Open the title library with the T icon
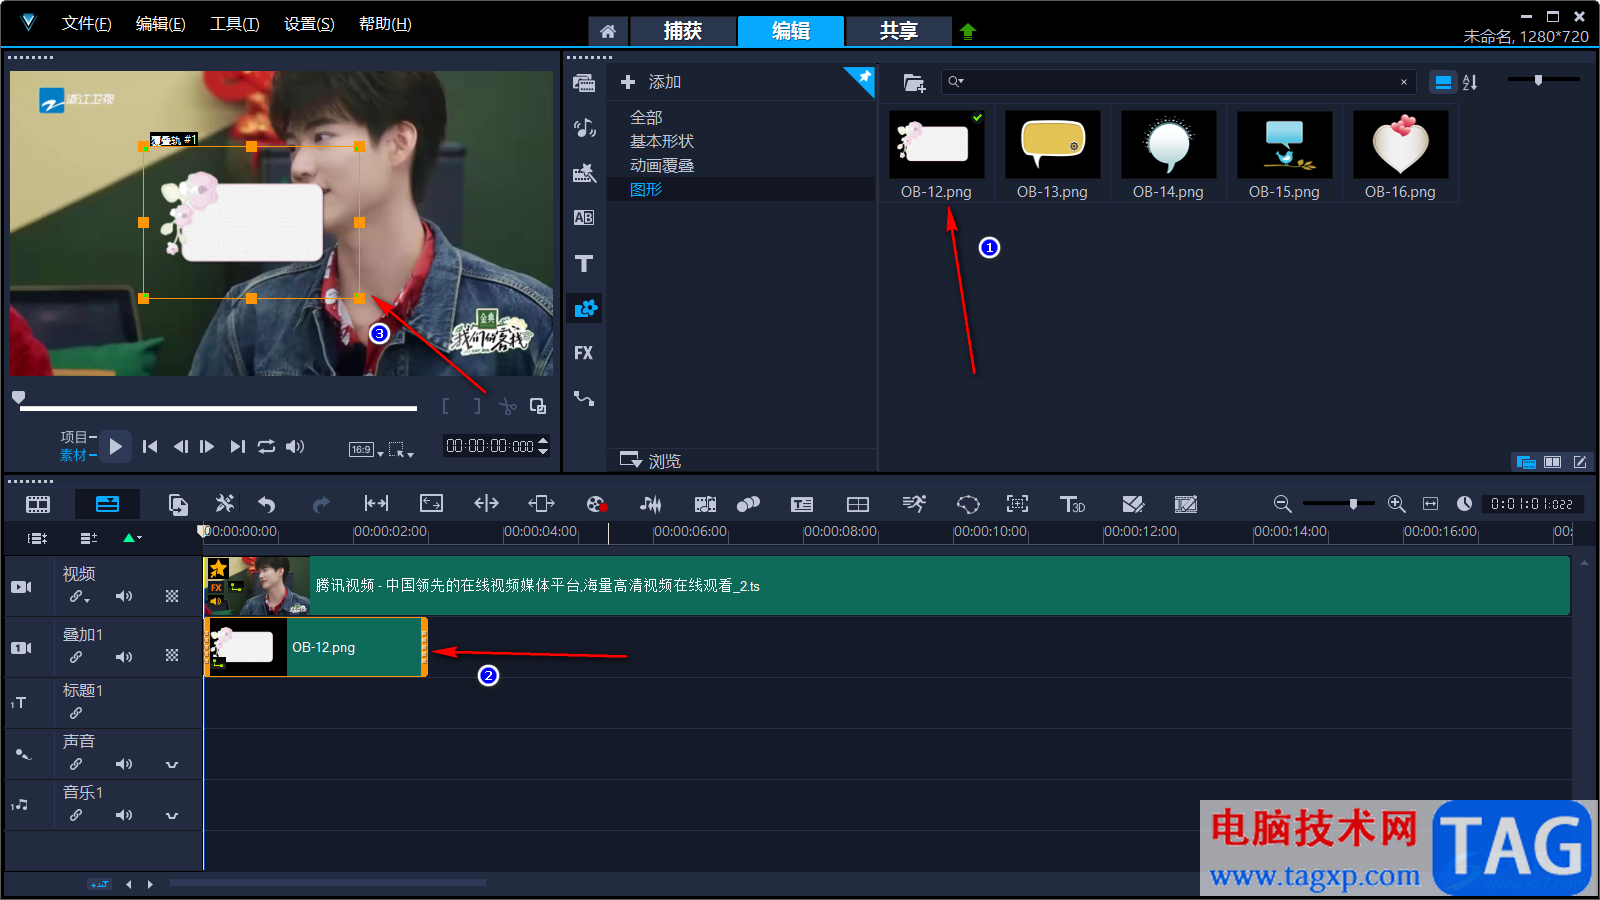Screen dimensions: 1600x900 [584, 264]
